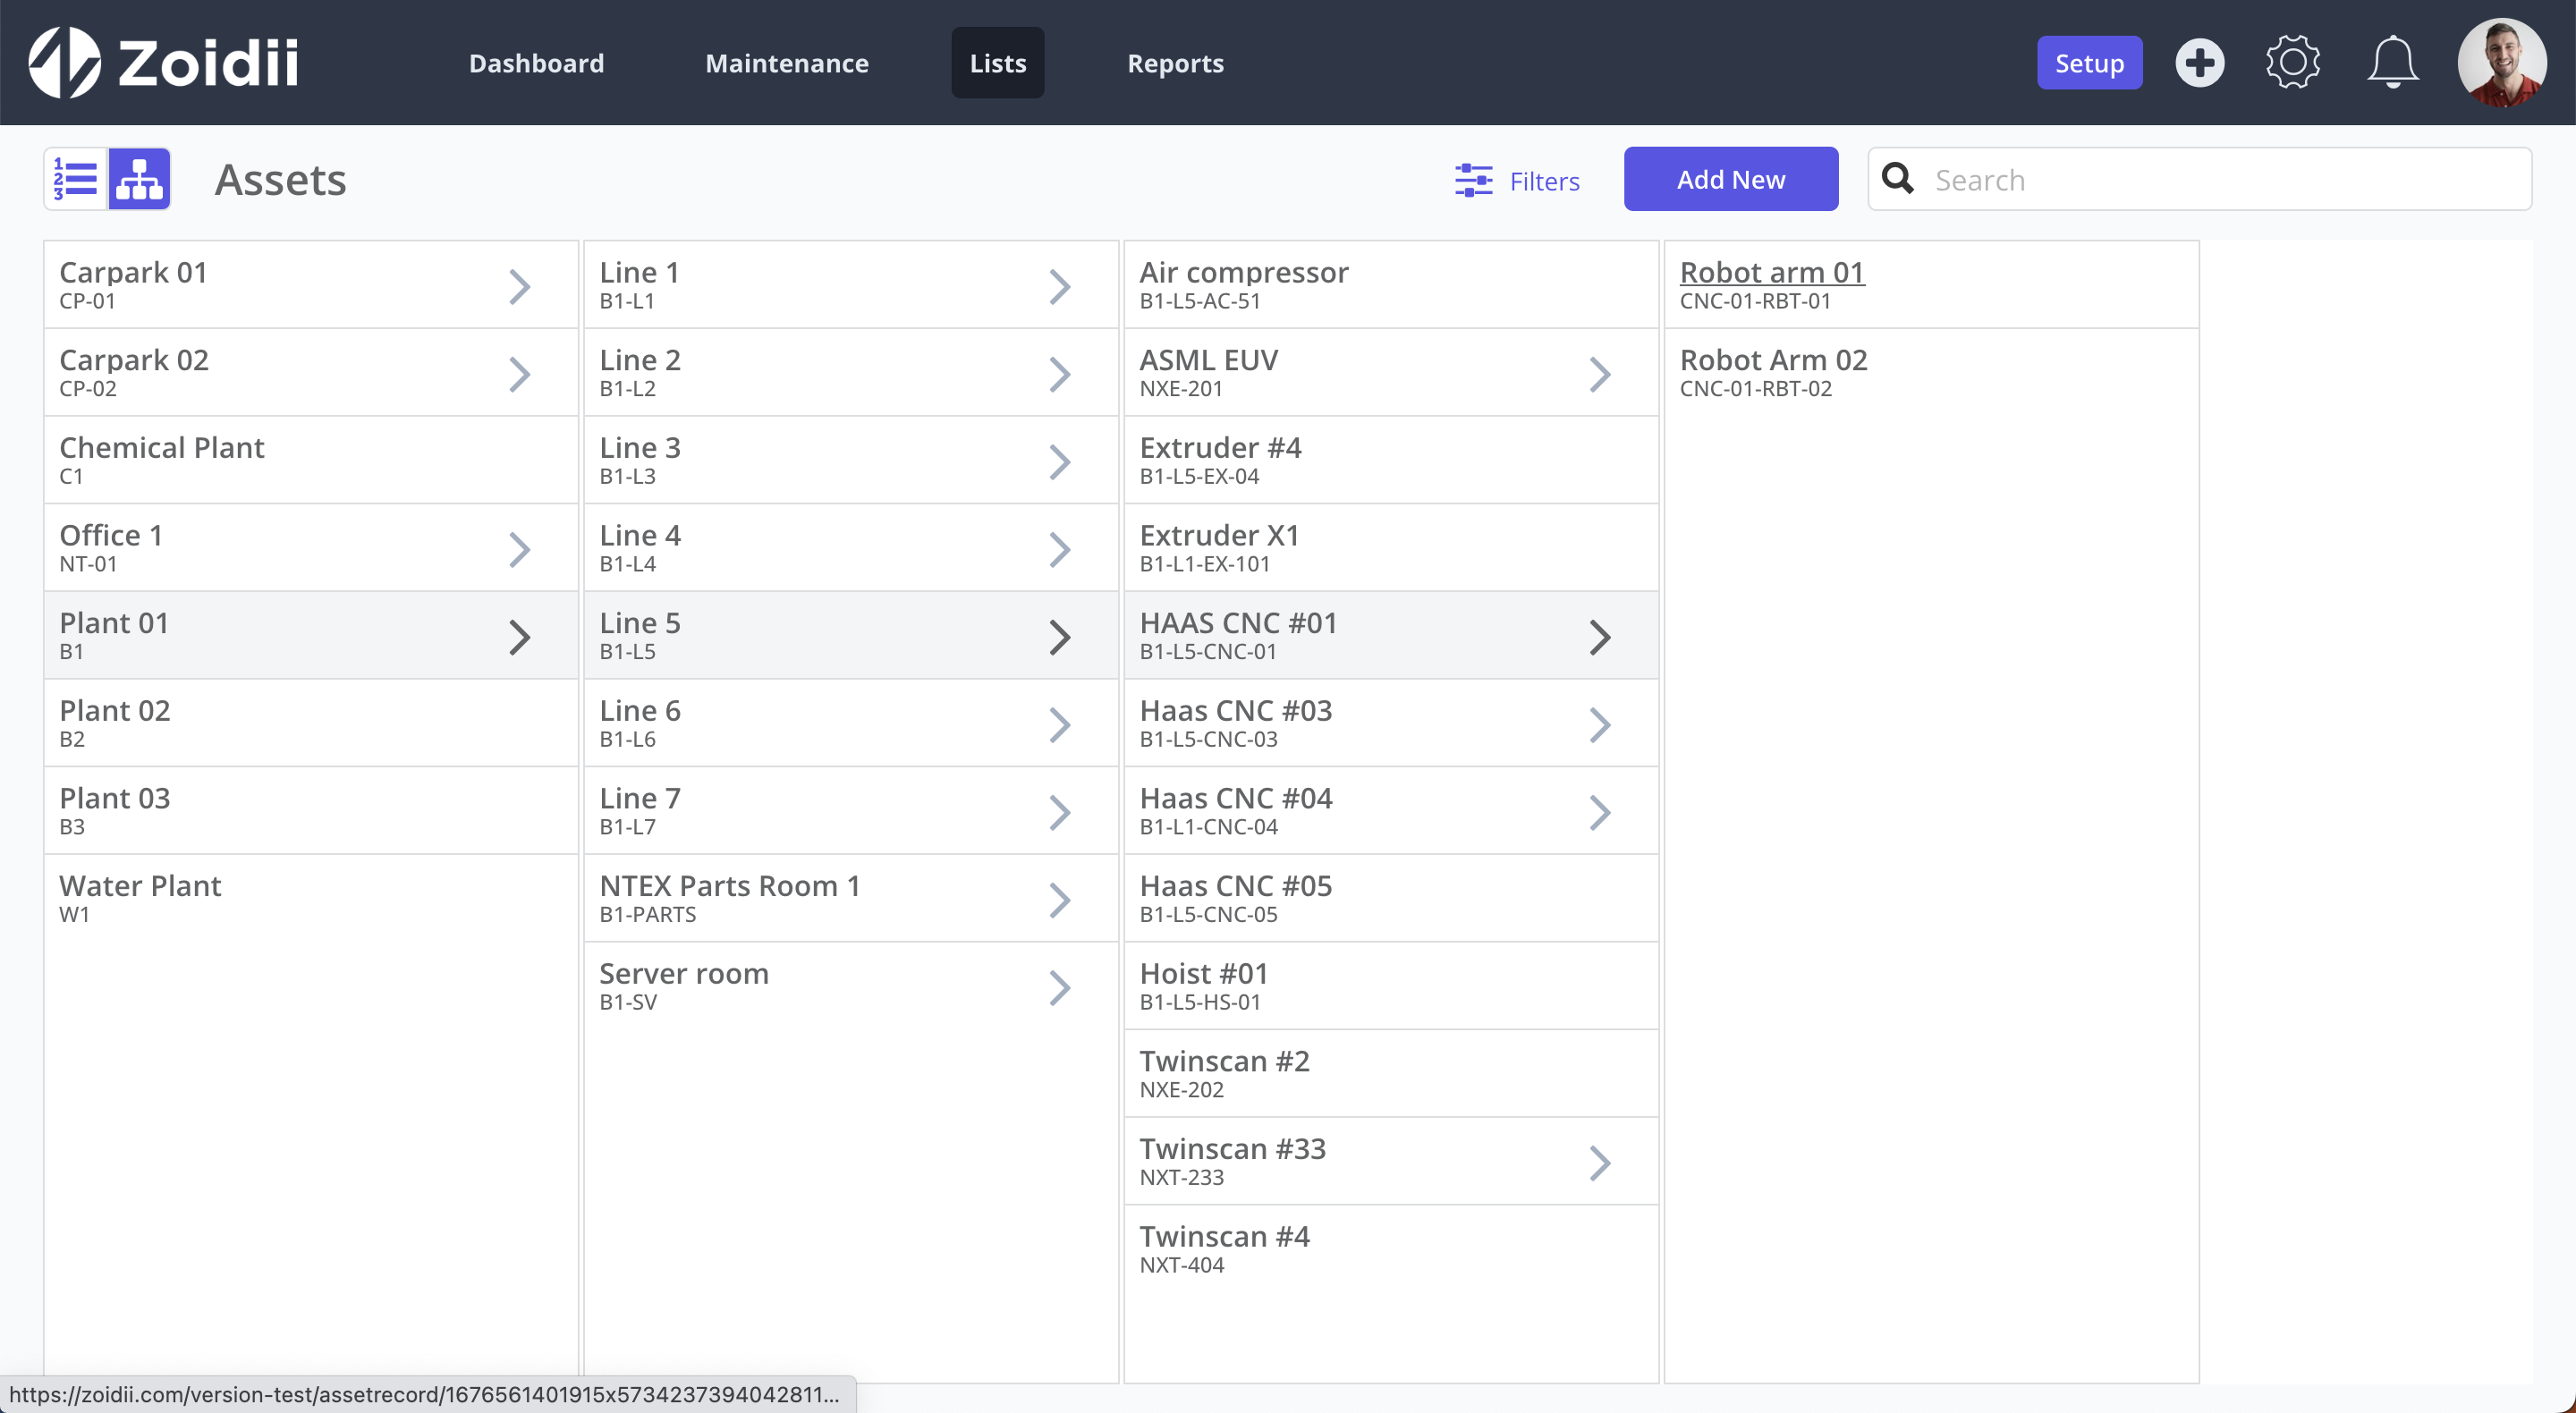Screen dimensions: 2576x1413
Task: Switch to numbered list view icon
Action: [76, 180]
